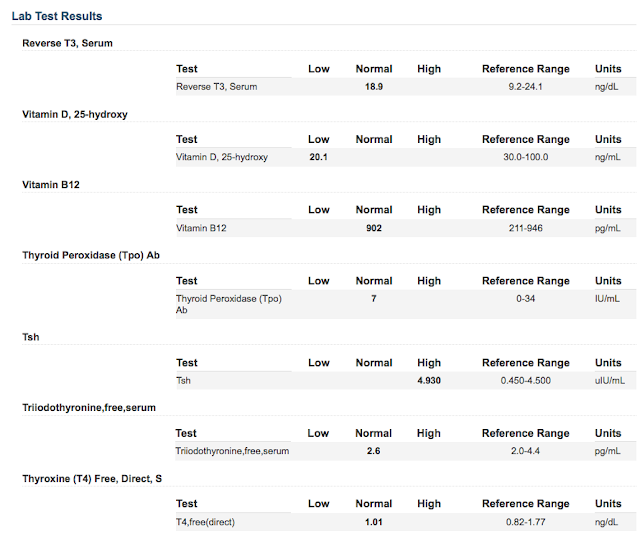
Task: Click the low Vitamin D value 20.1
Action: (318, 157)
